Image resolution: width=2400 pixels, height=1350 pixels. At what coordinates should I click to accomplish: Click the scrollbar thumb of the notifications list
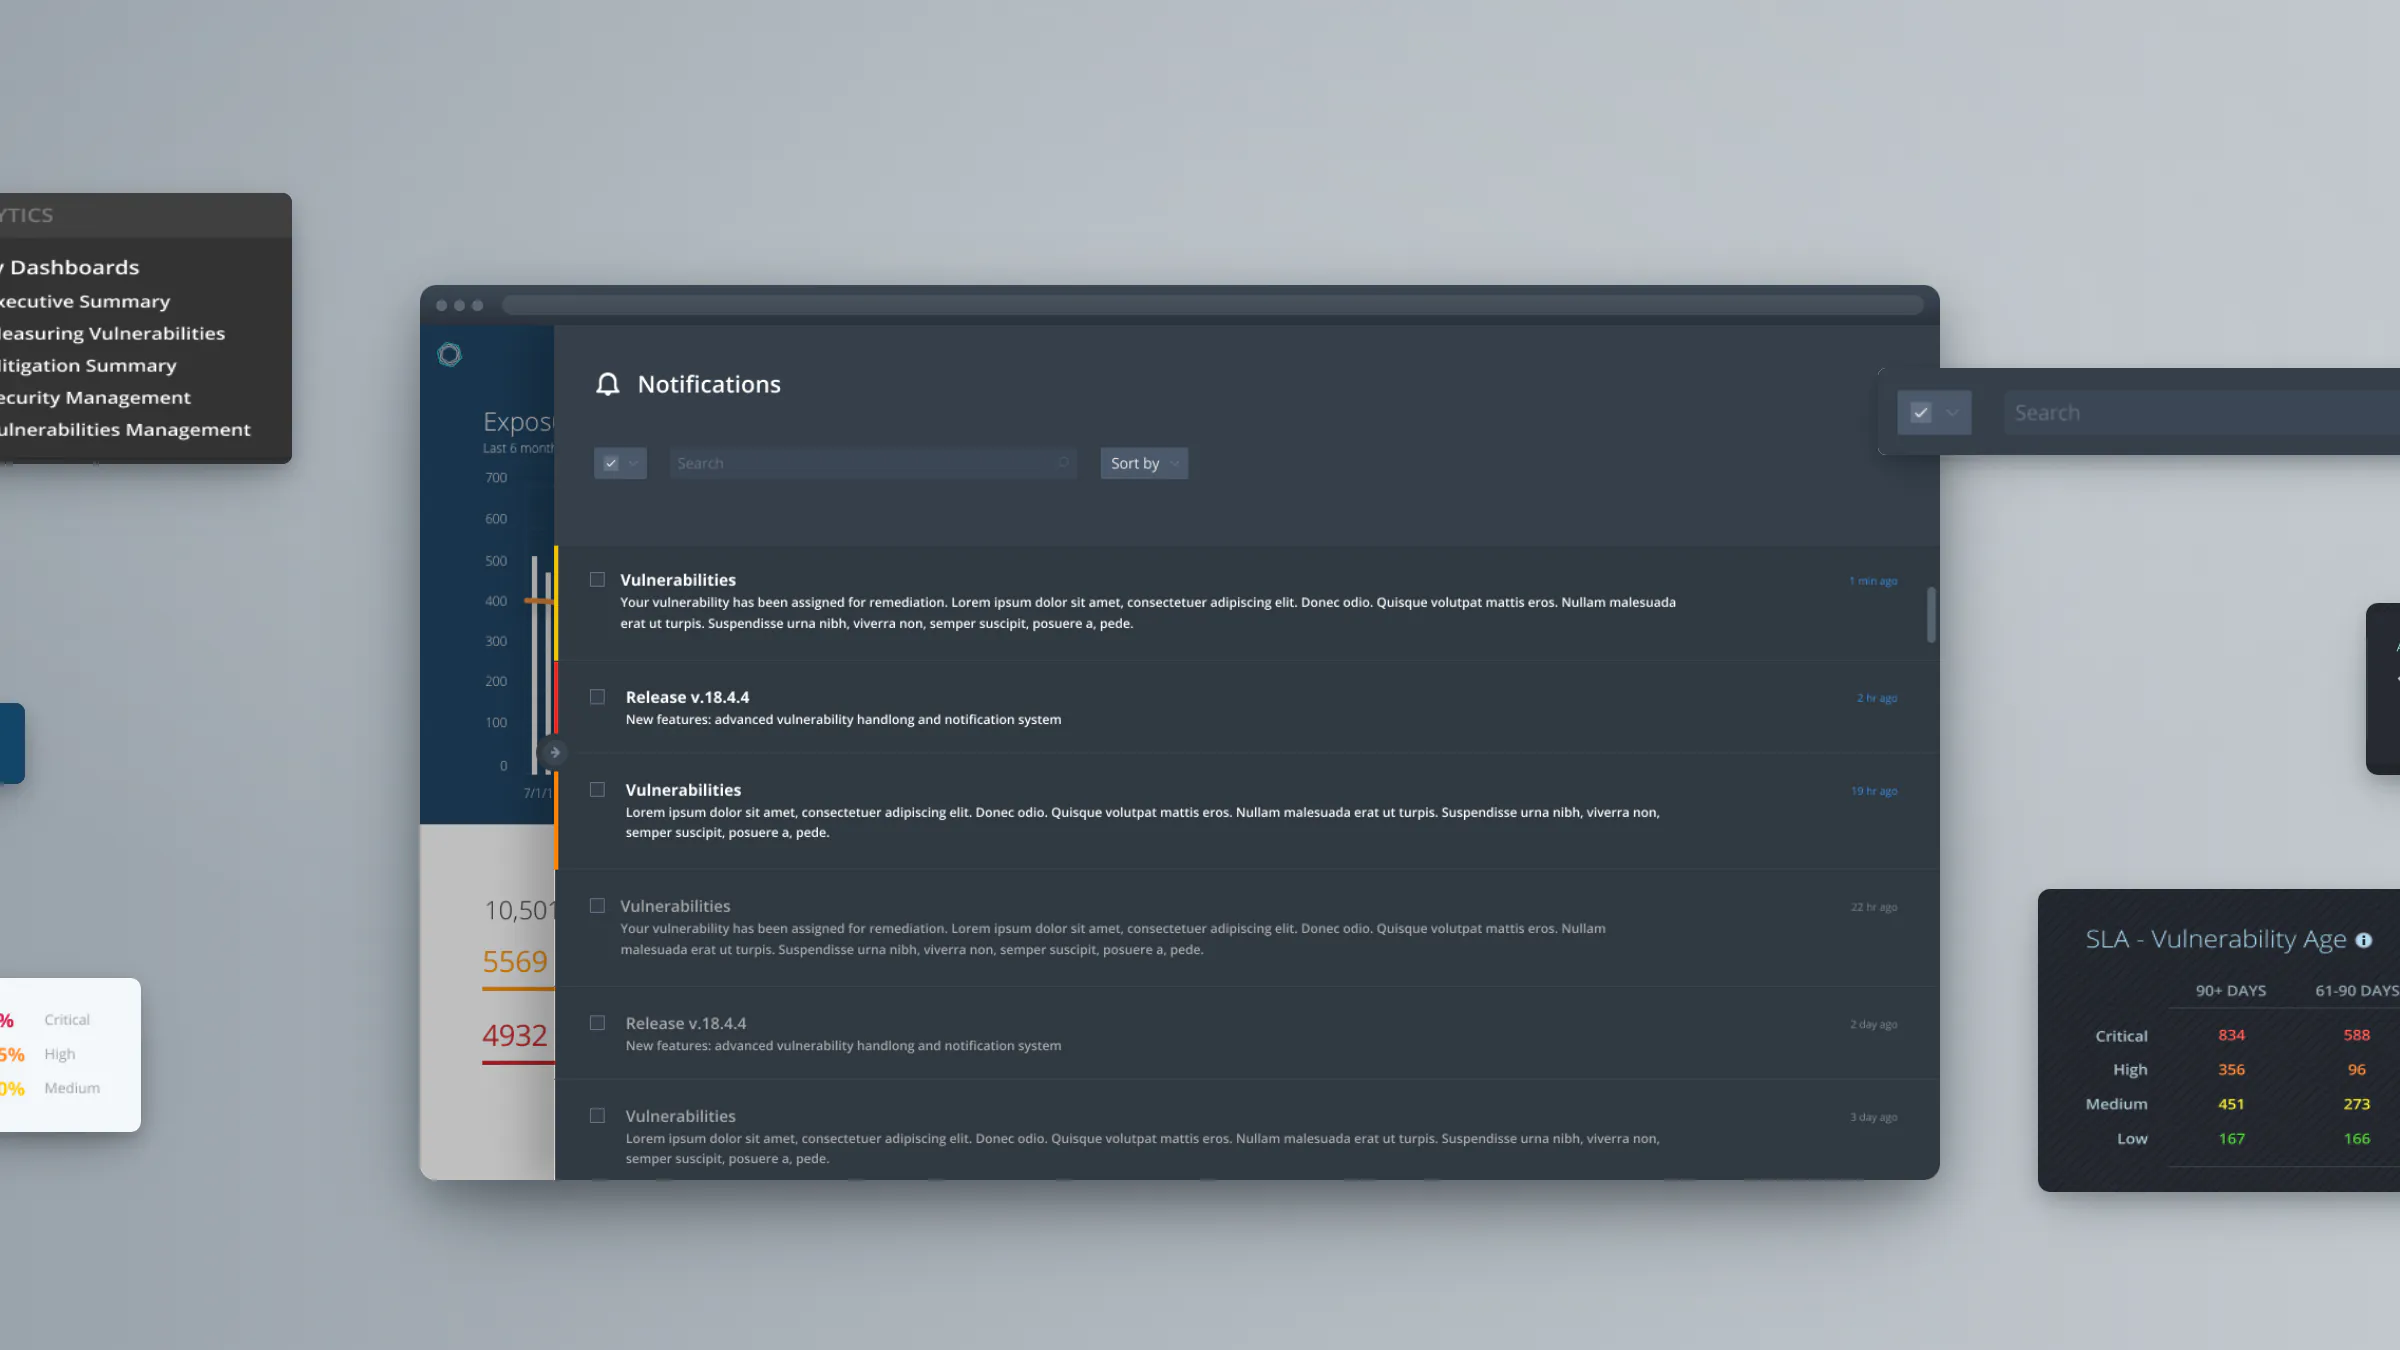coord(1931,614)
